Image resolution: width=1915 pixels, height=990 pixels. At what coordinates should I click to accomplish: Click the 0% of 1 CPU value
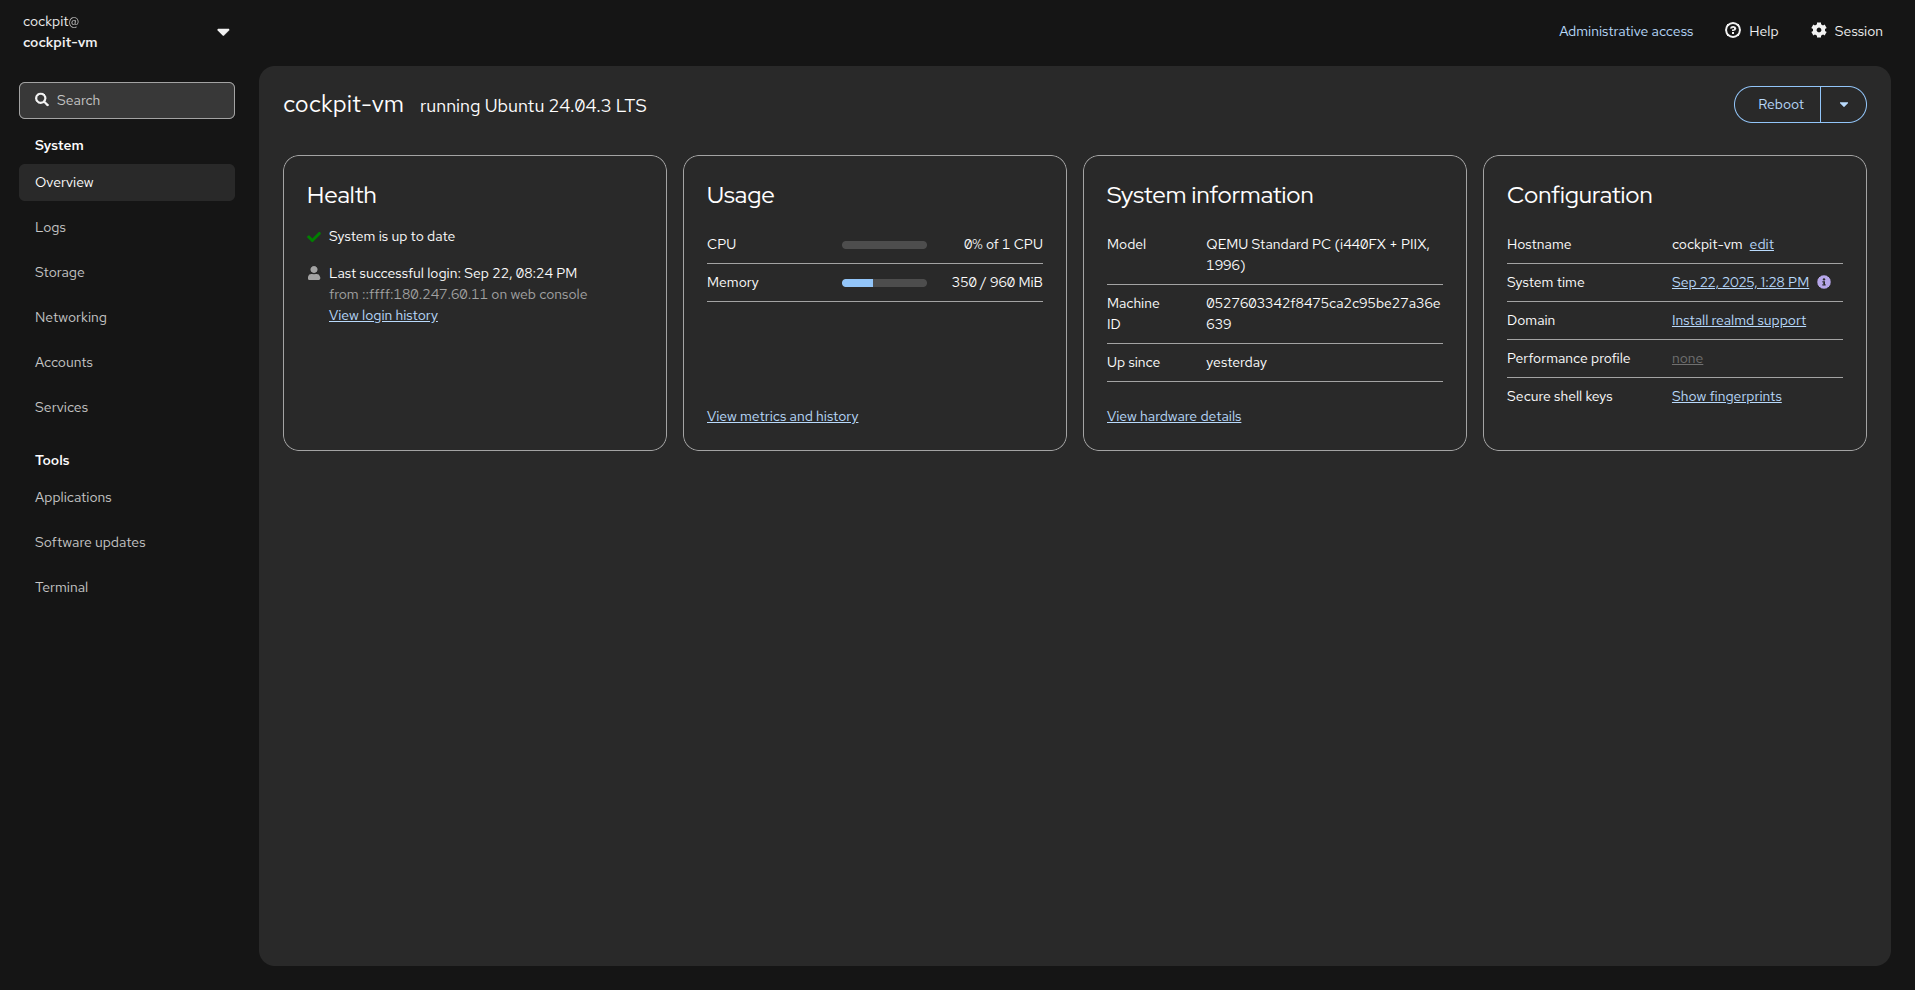(1002, 244)
